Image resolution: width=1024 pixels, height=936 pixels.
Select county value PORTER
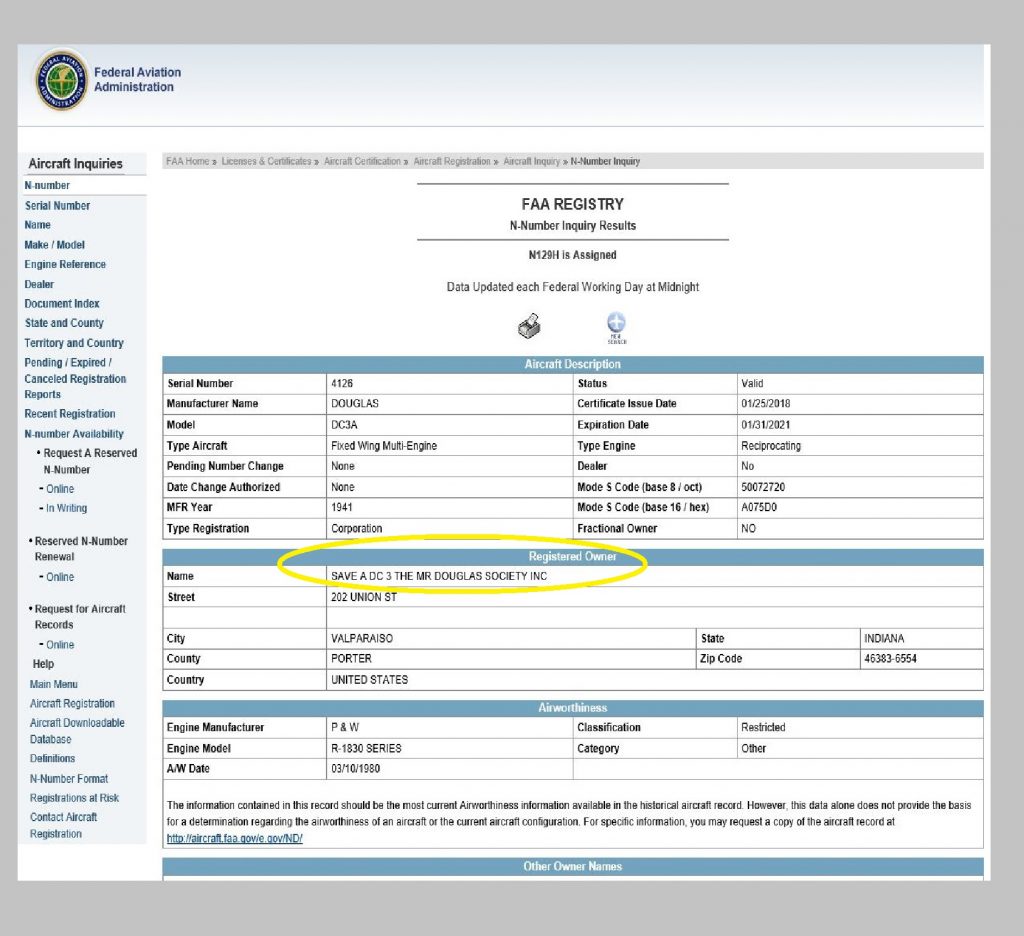(x=351, y=659)
